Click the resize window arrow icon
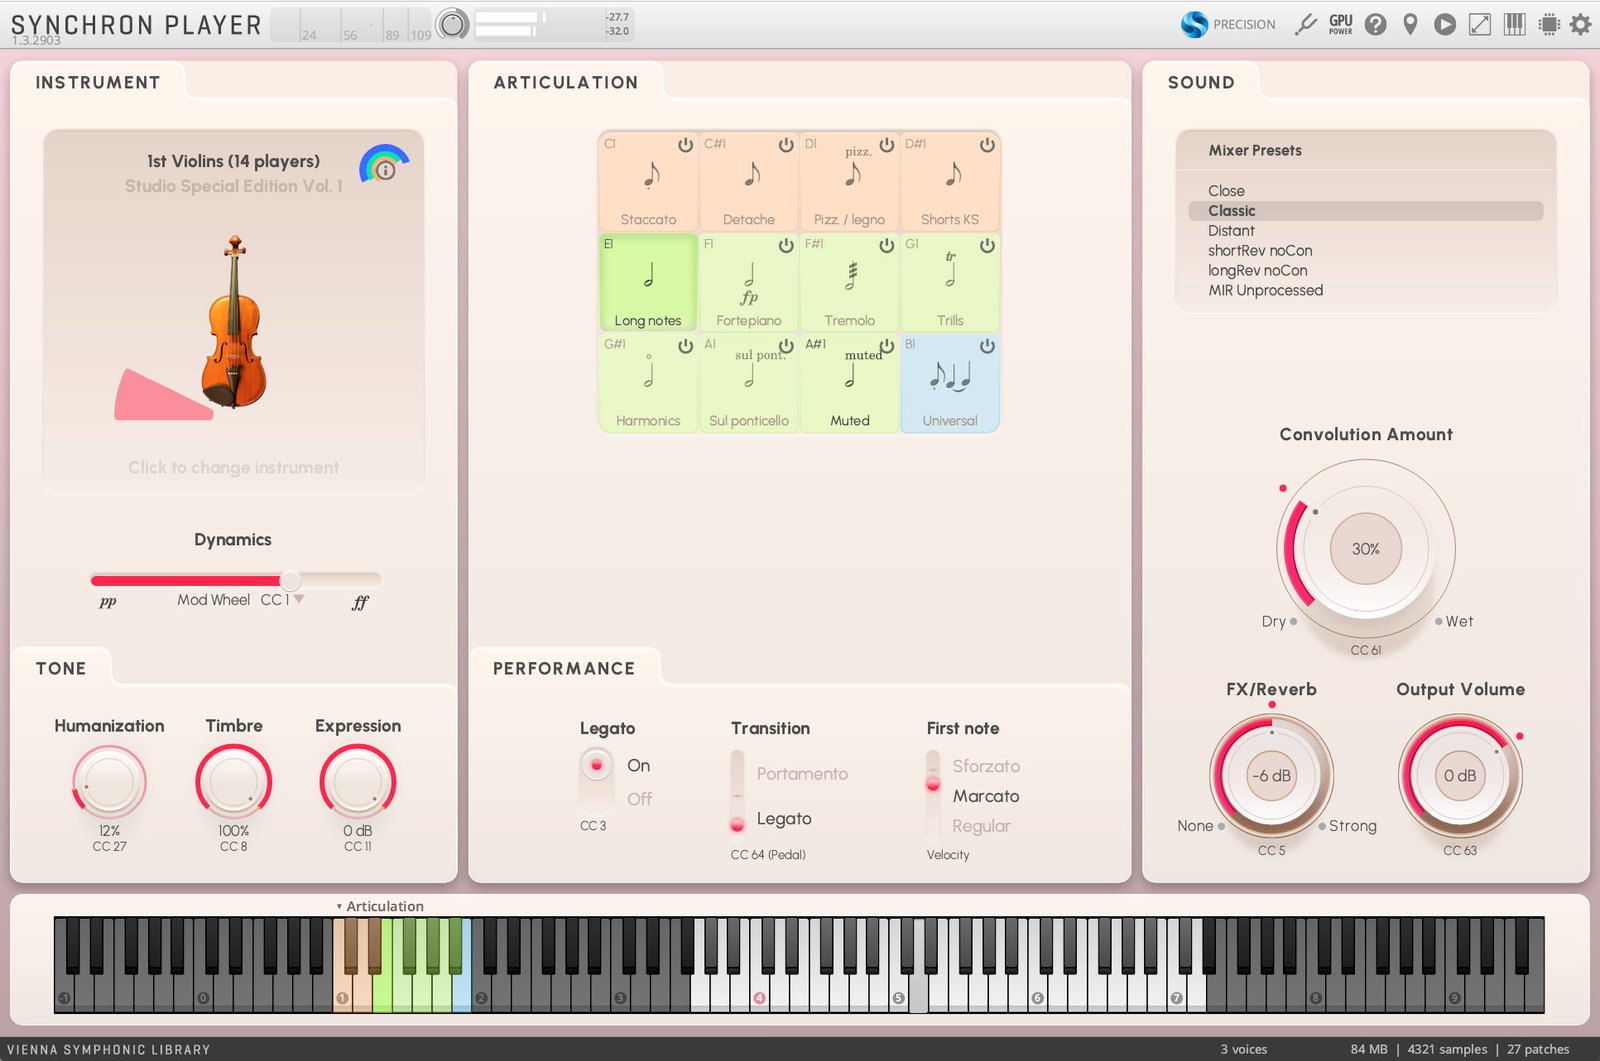 [1479, 24]
